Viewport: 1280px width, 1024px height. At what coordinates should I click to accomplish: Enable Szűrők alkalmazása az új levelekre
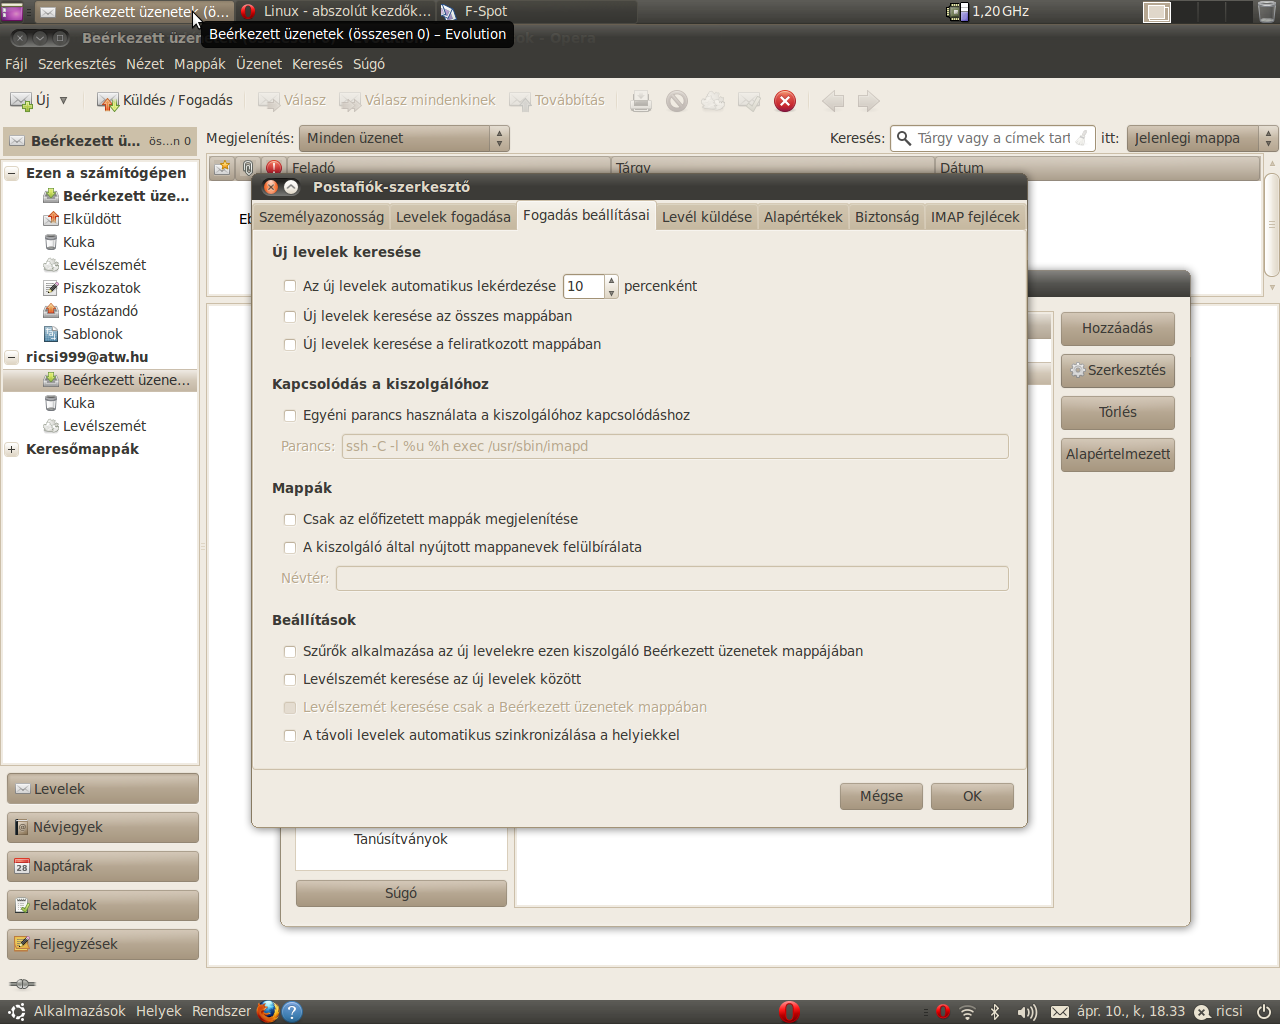click(290, 651)
